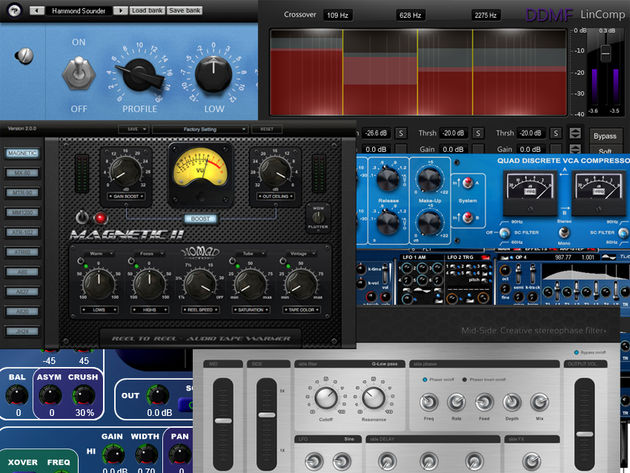Click the Gain Boost knob
The width and height of the screenshot is (630, 473).
[125, 172]
